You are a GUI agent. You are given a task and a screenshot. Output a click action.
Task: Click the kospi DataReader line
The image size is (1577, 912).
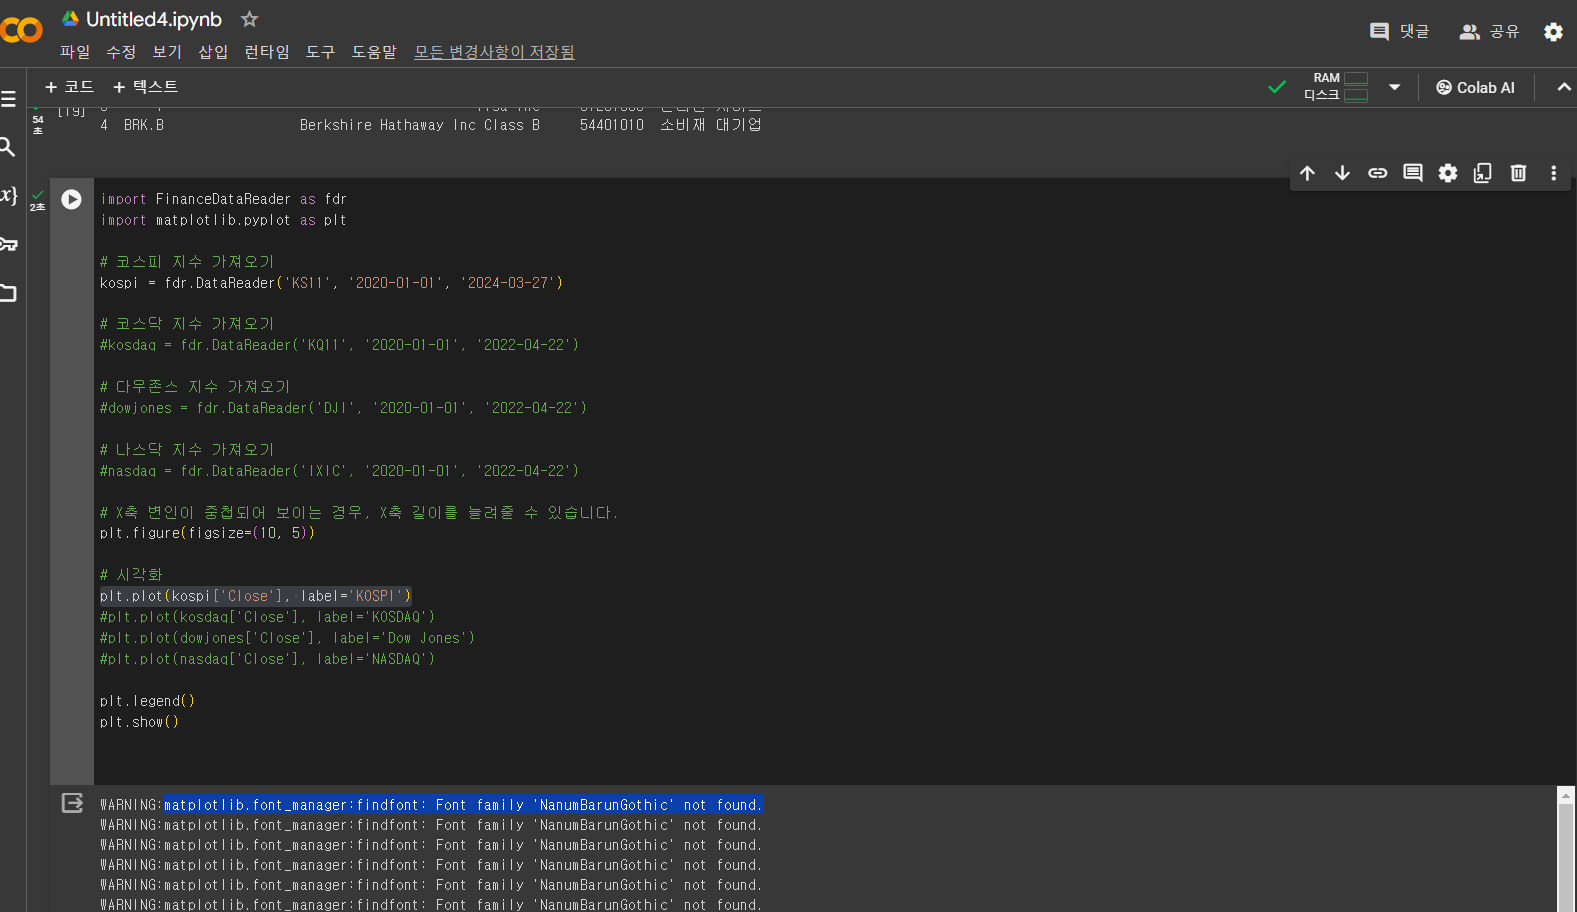tap(331, 283)
